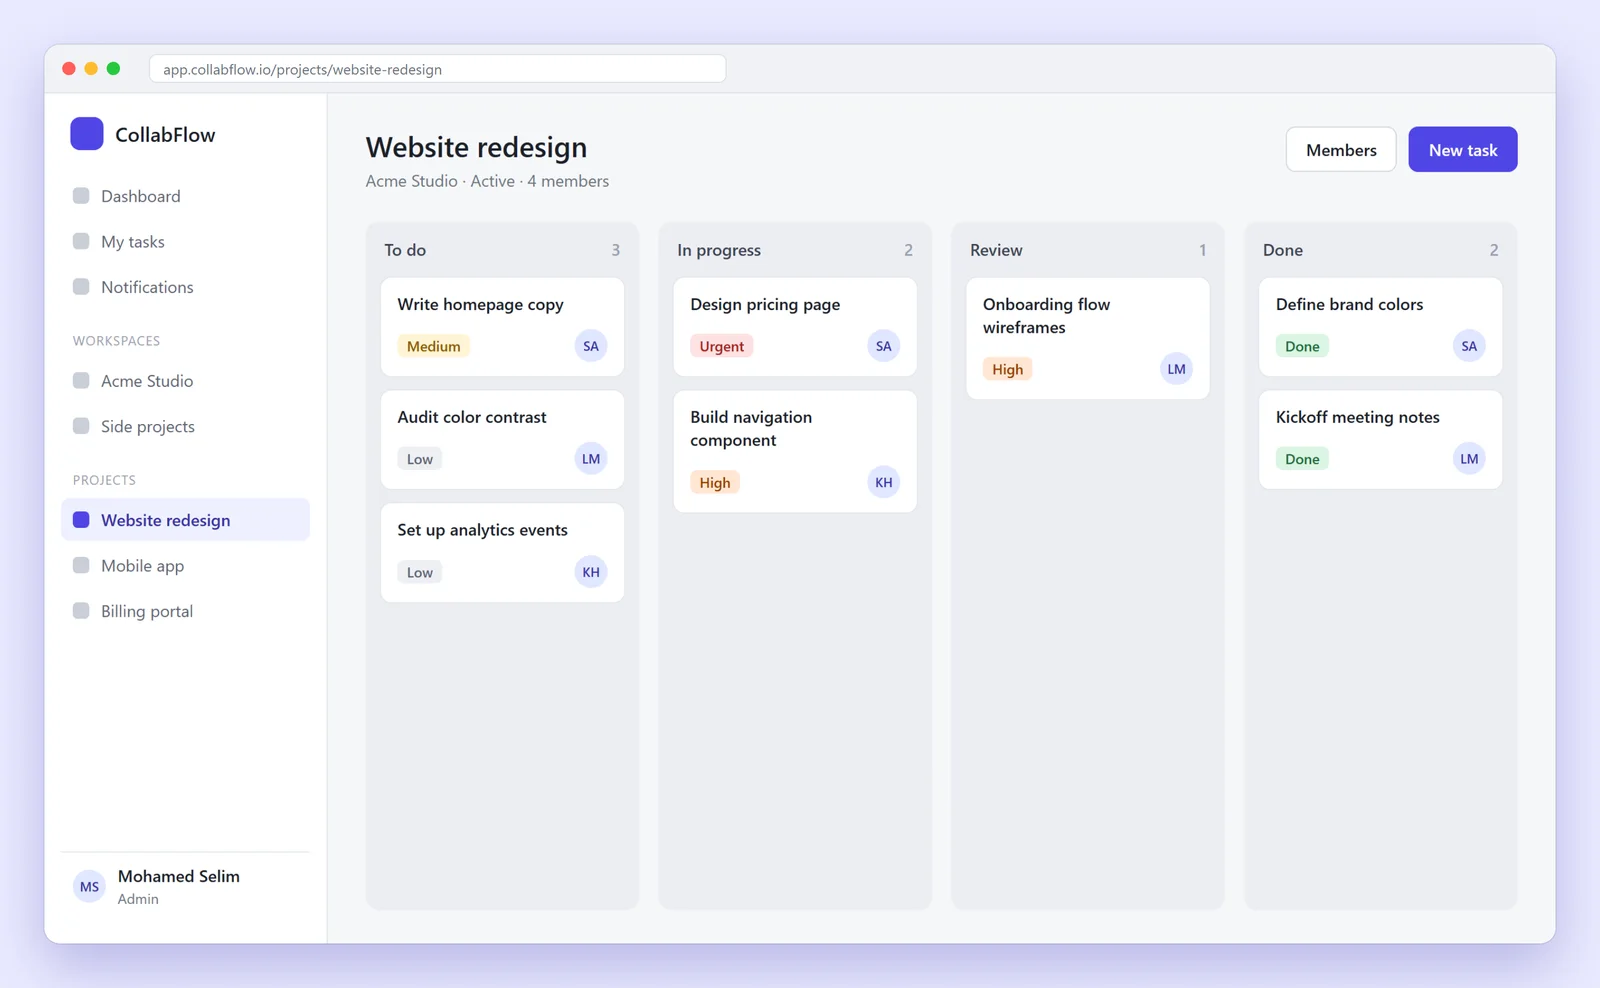The image size is (1600, 988).
Task: Click LM avatar on Onboarding flow wireframes
Action: pyautogui.click(x=1177, y=369)
